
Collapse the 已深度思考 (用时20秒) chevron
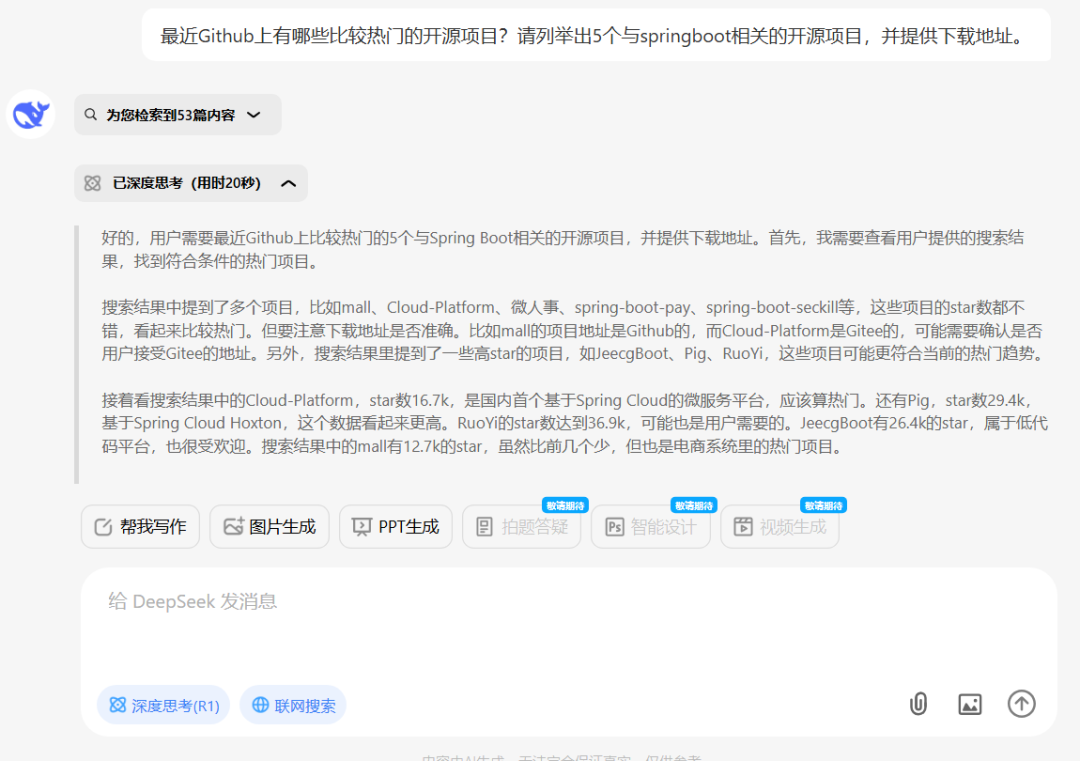[289, 183]
